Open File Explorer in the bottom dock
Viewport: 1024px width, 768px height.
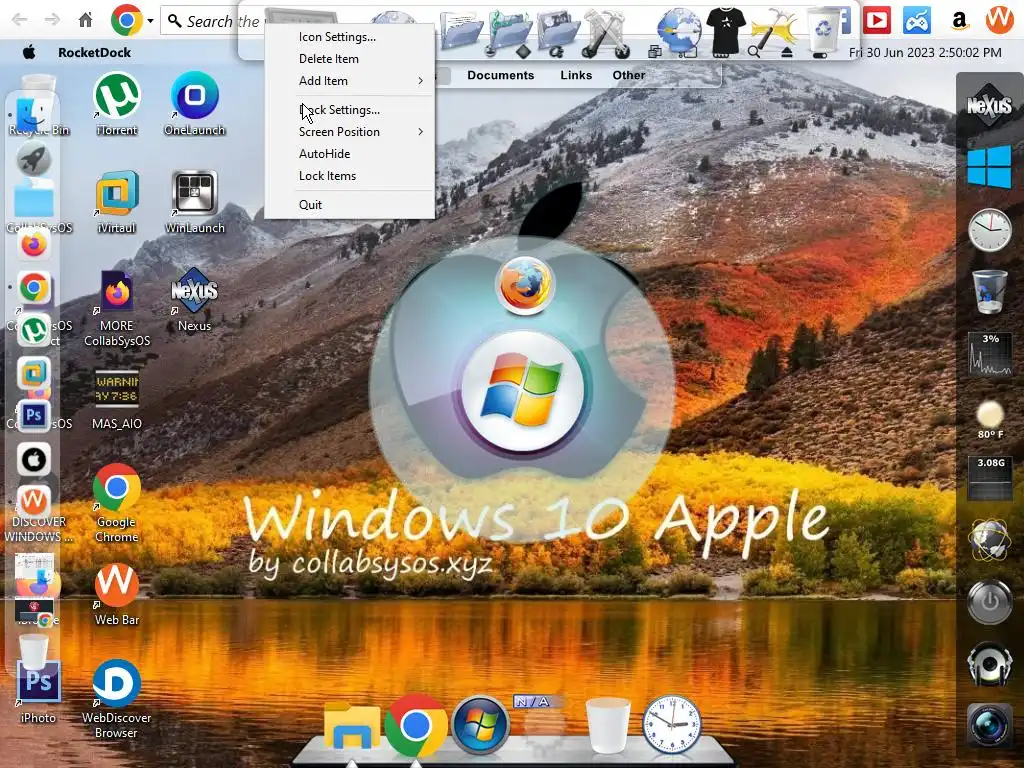(352, 726)
